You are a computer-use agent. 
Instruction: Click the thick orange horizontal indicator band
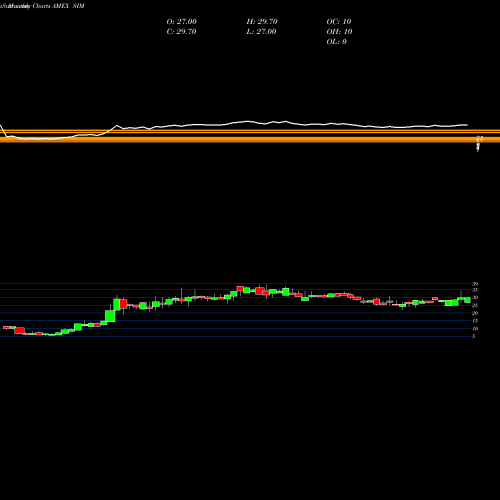coord(250,139)
